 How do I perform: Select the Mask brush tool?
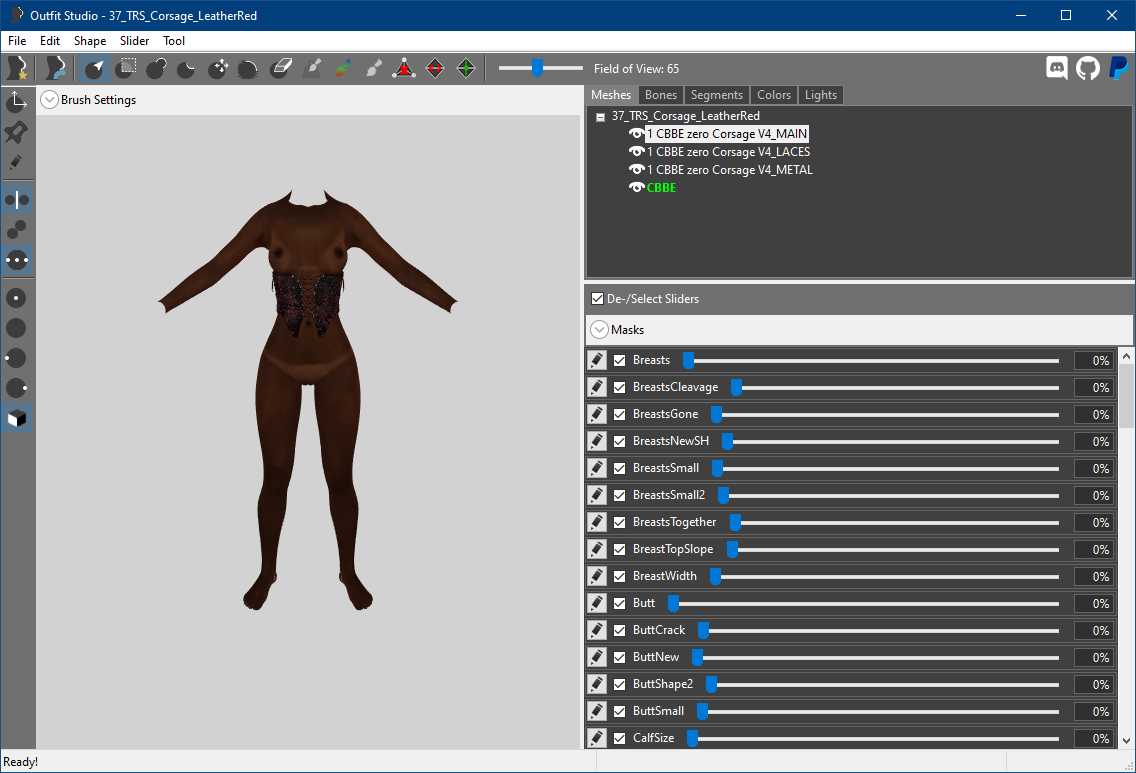(126, 68)
